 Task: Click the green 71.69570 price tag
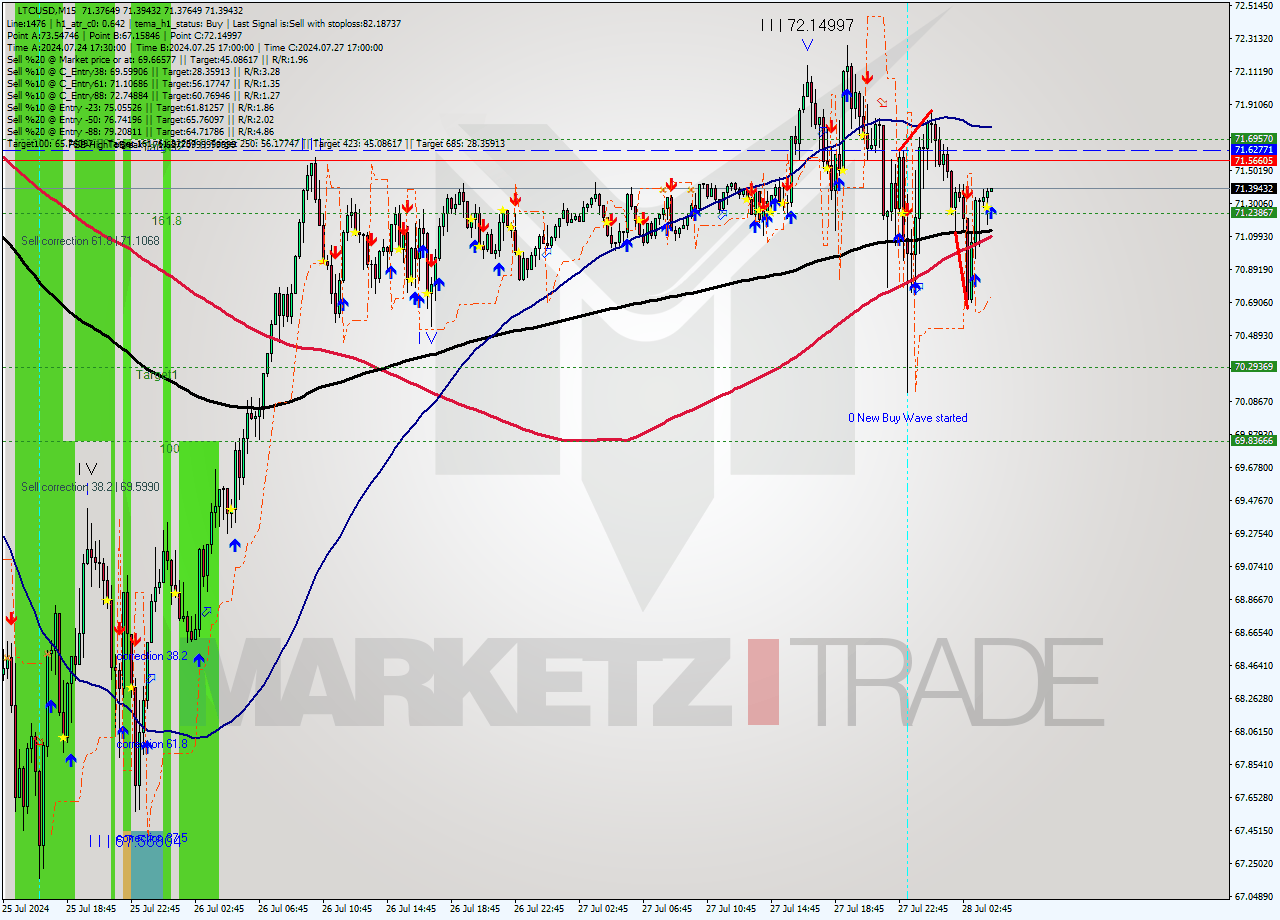pyautogui.click(x=1253, y=139)
